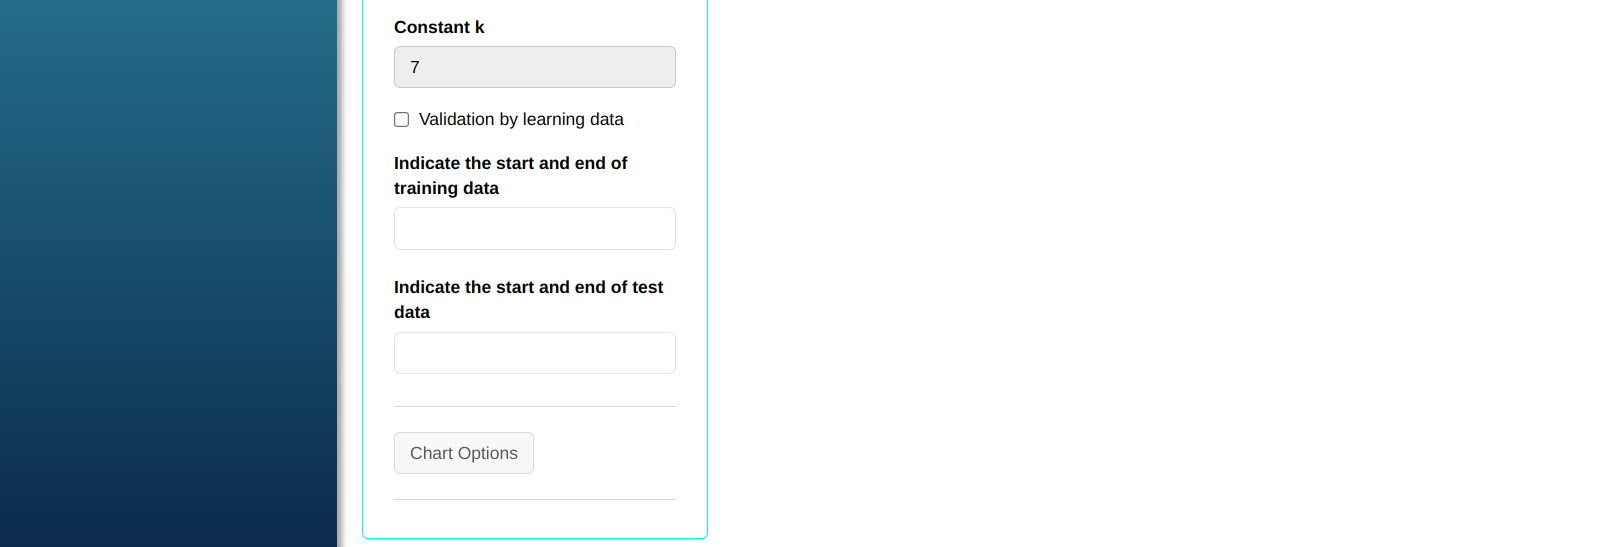1618x547 pixels.
Task: Click the 'Validation by learning data' label text
Action: 520,120
